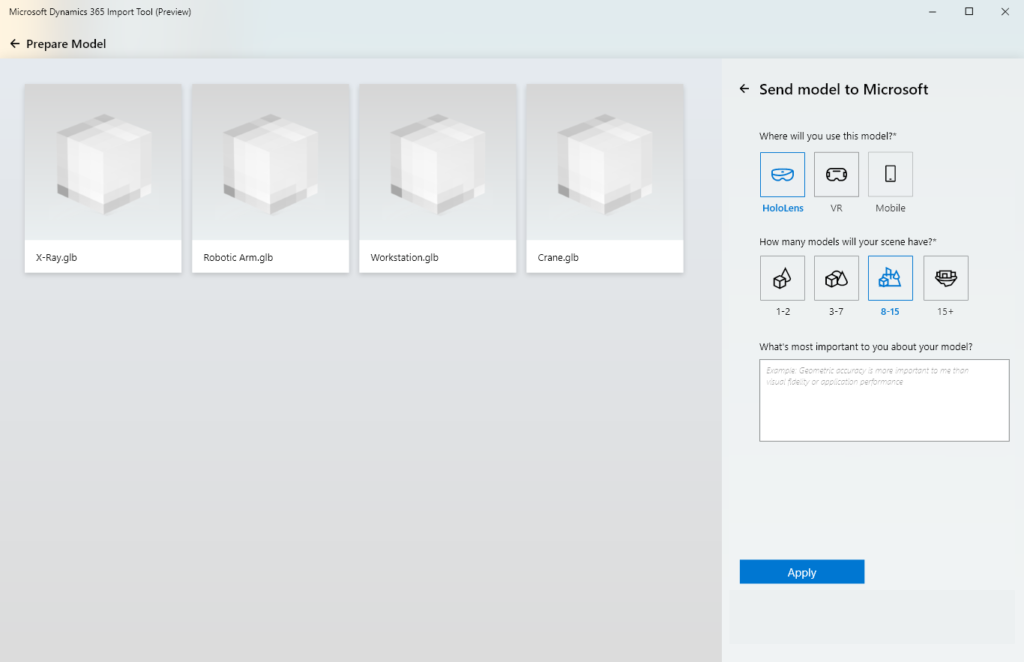
Task: Choose the 3-7 models scene icon
Action: [836, 278]
